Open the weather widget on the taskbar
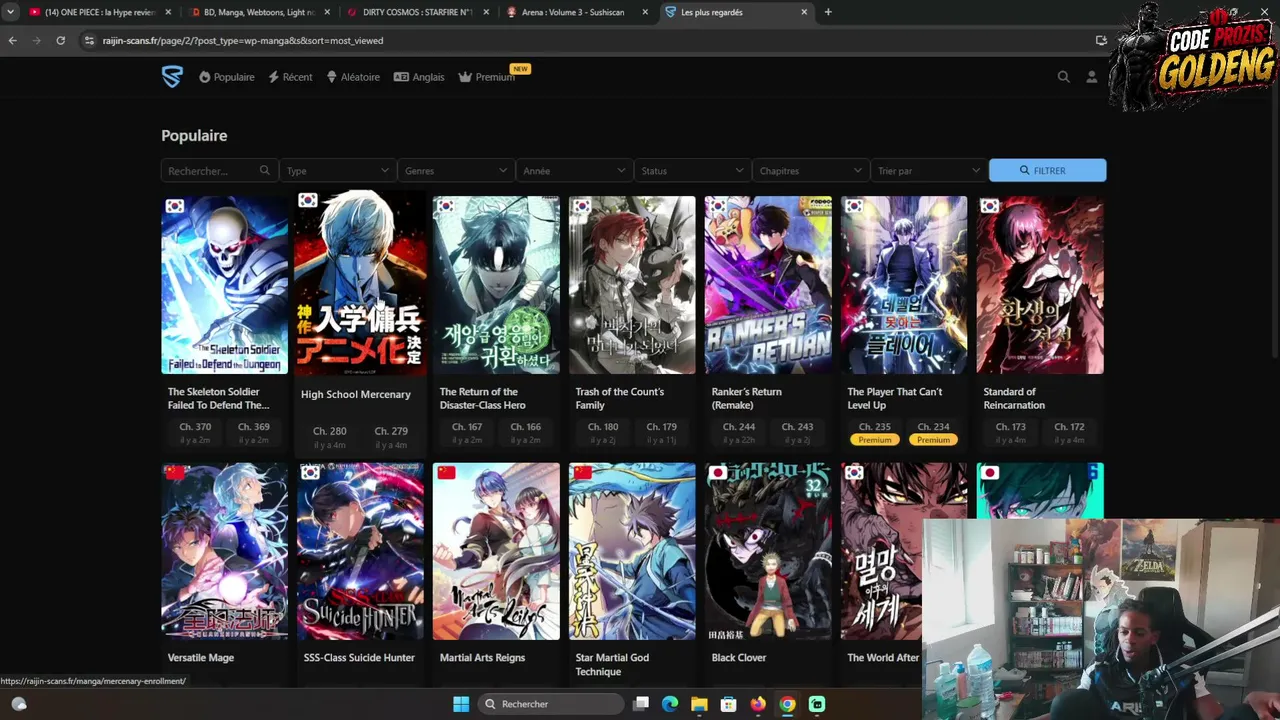Screen dimensions: 1280x720 pos(18,704)
